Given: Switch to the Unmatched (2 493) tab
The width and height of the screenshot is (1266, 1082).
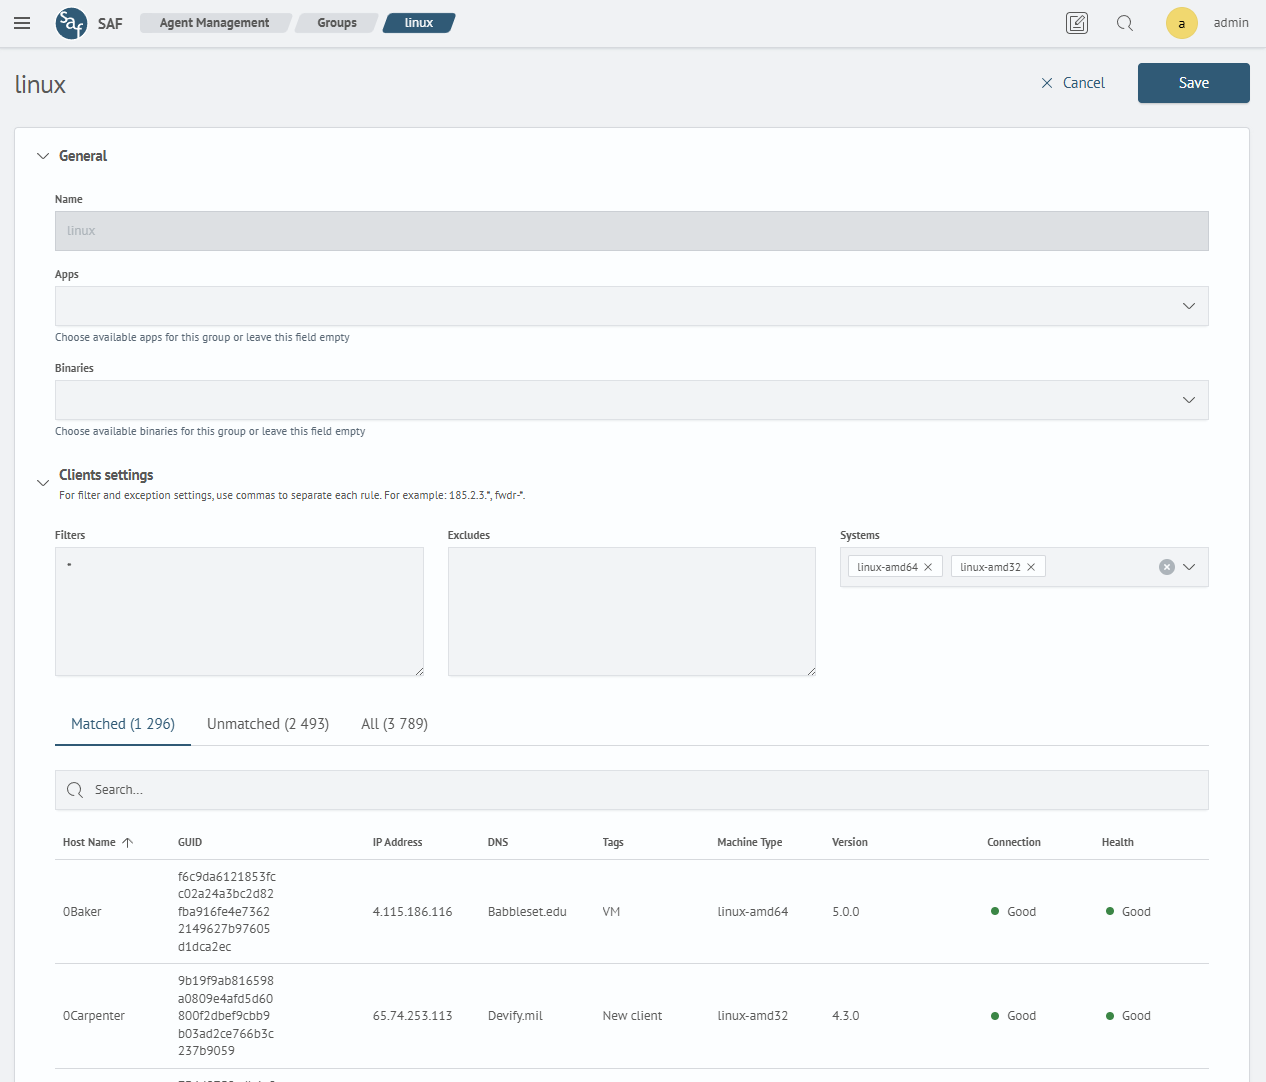Looking at the screenshot, I should (268, 724).
